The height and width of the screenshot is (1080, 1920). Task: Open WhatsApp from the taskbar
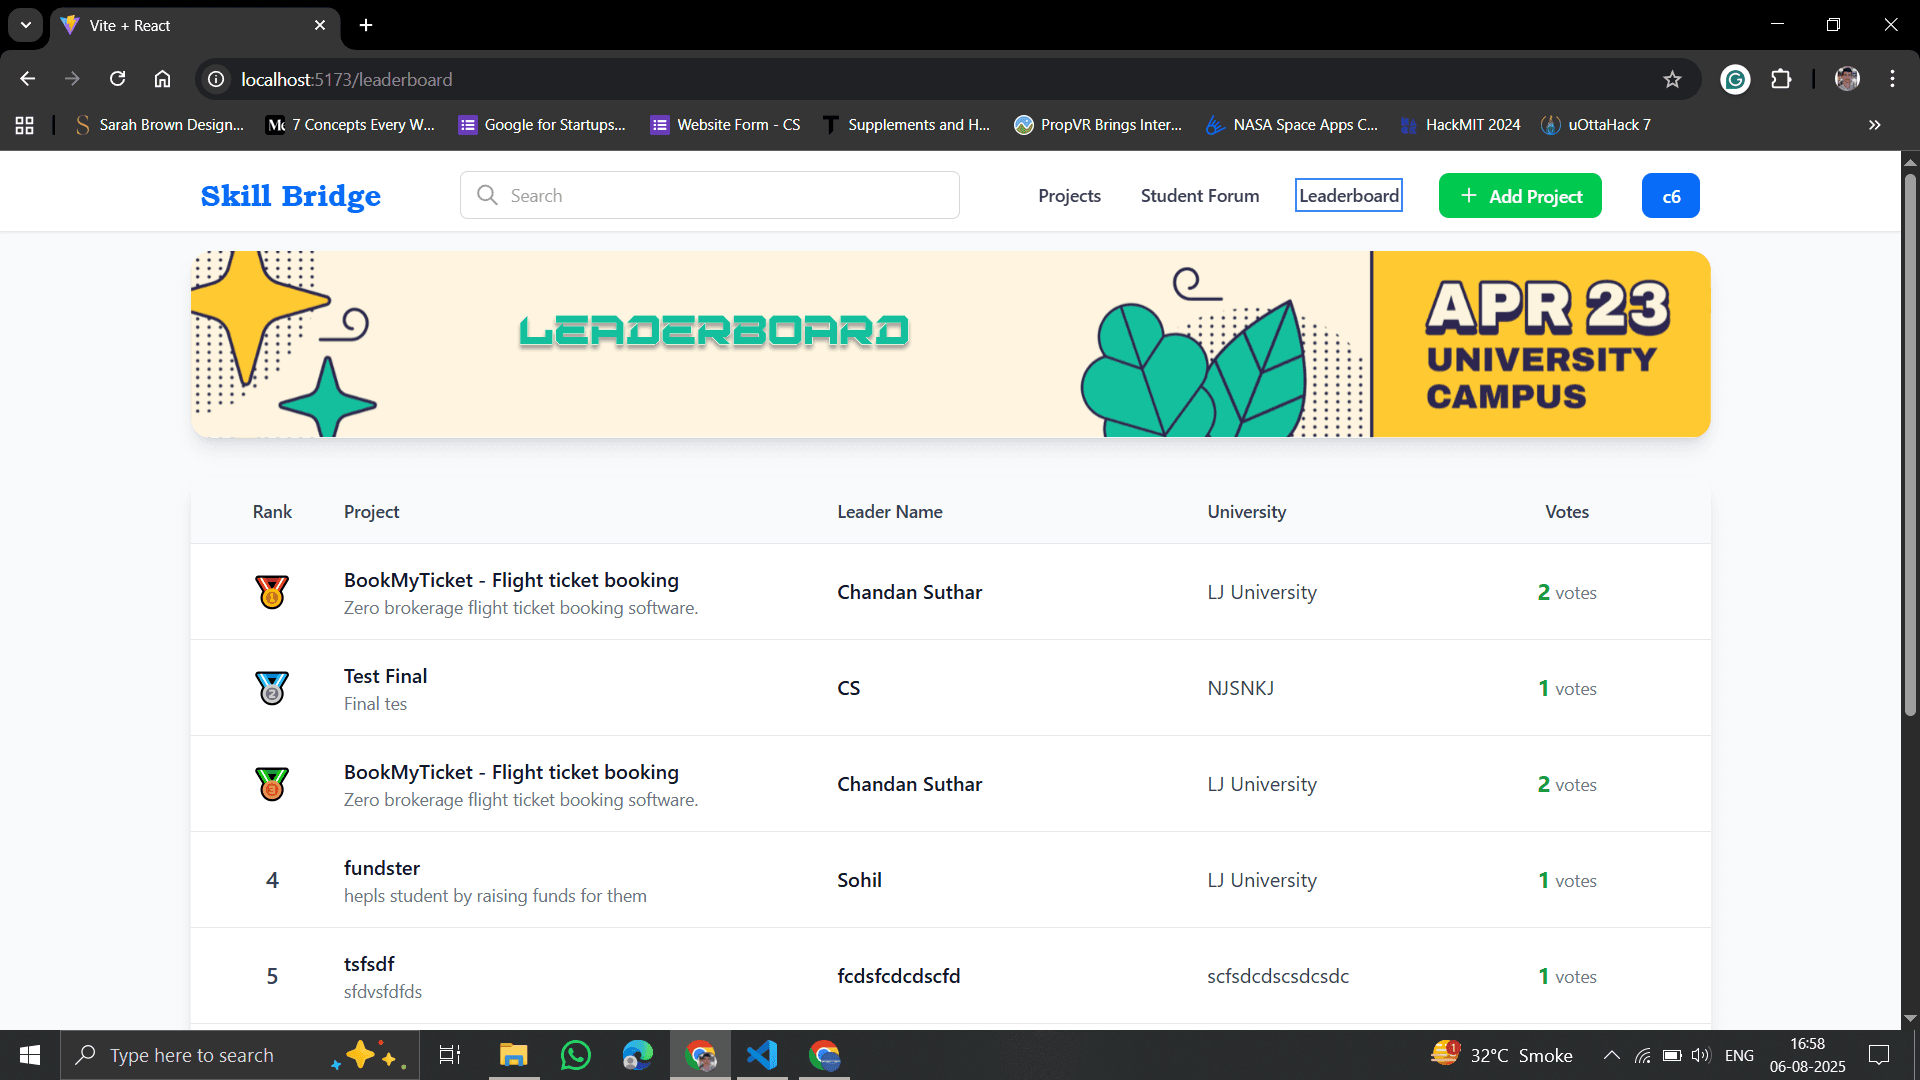point(576,1055)
